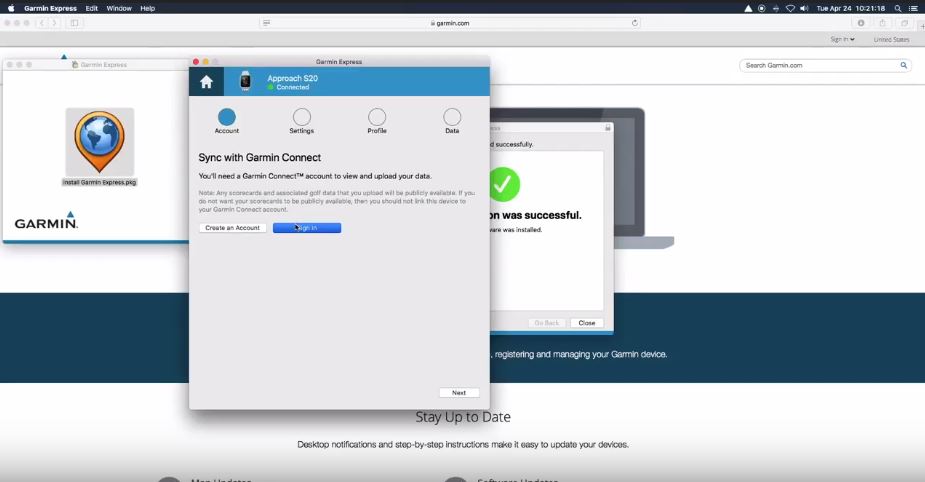Select the Data step circle

pyautogui.click(x=452, y=117)
